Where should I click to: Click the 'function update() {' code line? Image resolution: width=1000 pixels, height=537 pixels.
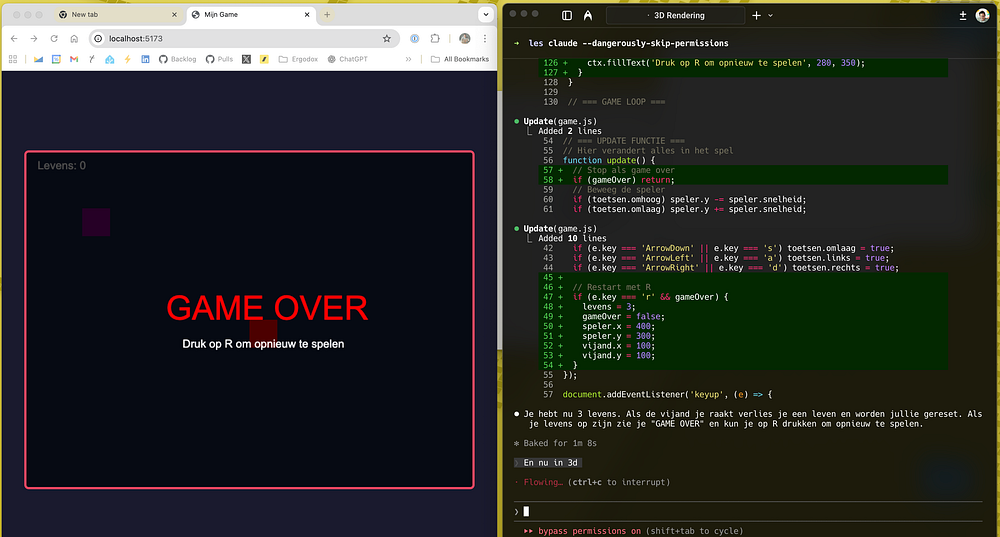(x=608, y=161)
